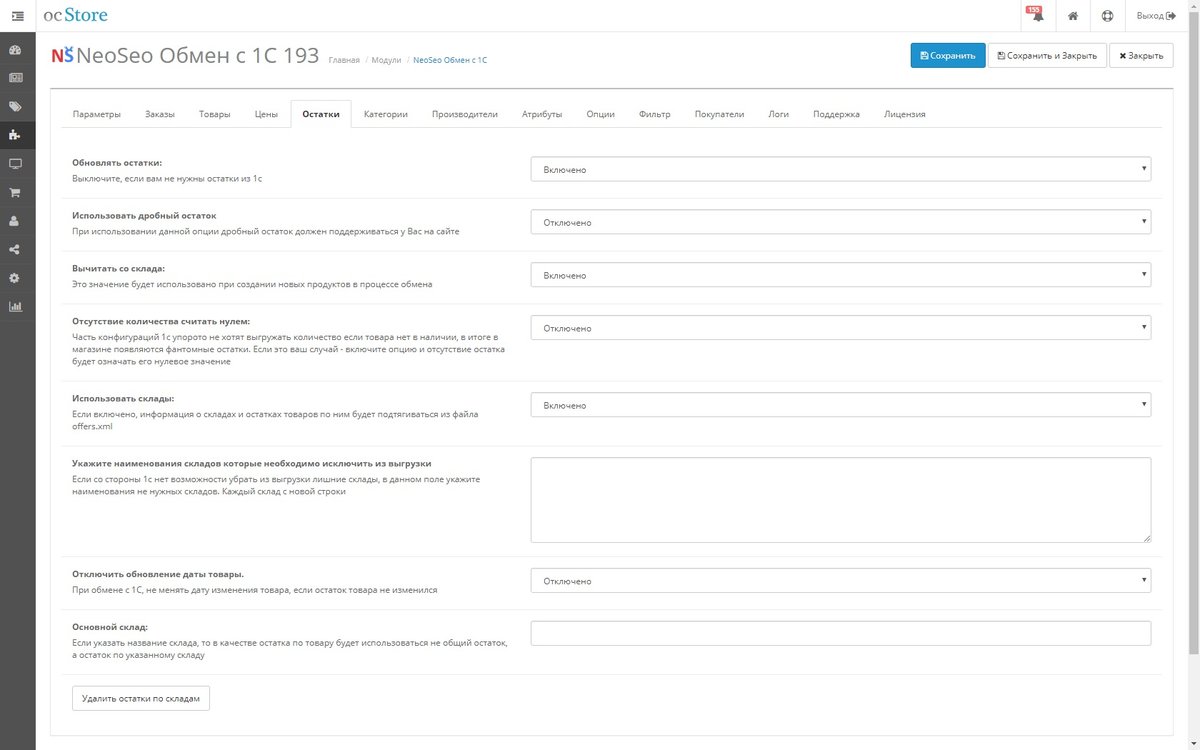Switch to the Параметры tab
This screenshot has height=750, width=1200.
point(97,114)
